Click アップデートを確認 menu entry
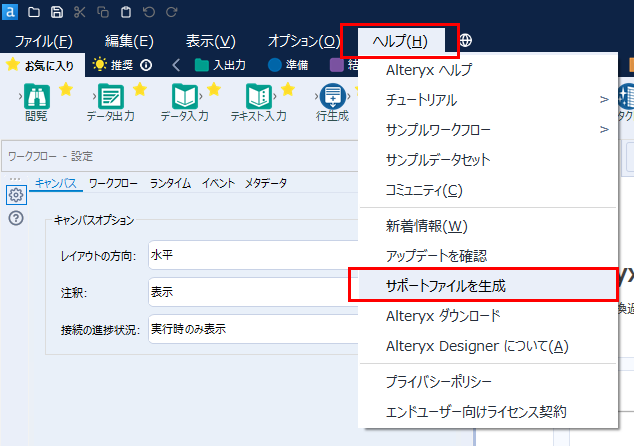Viewport: 634px width, 446px height. pyautogui.click(x=436, y=256)
